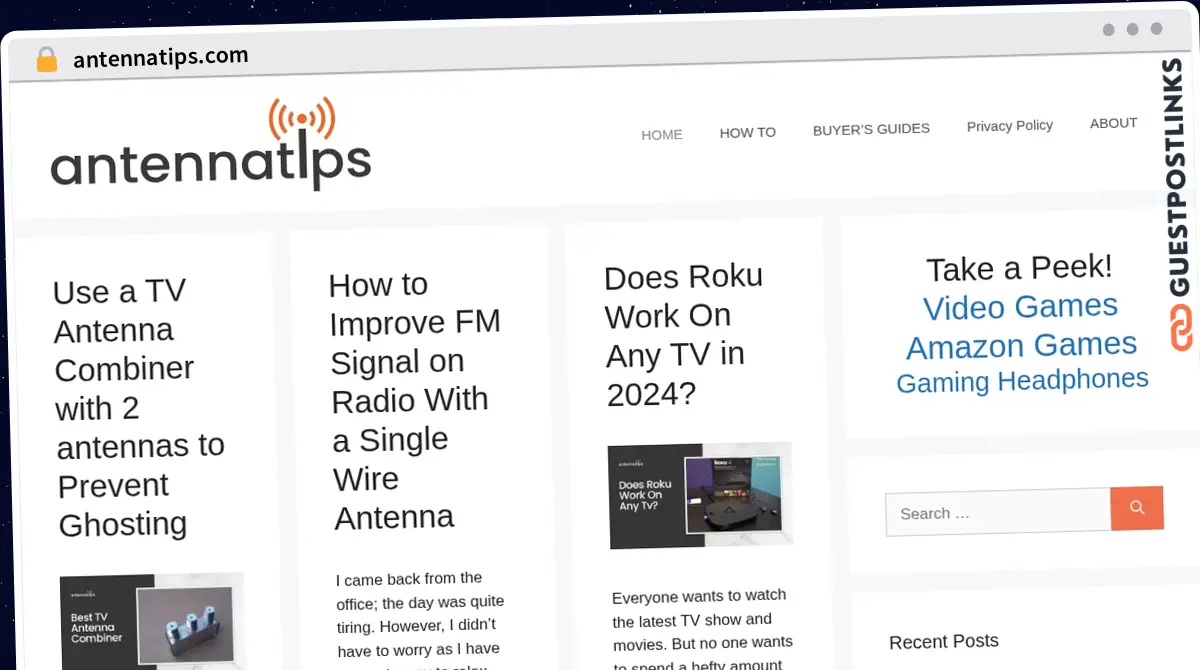The image size is (1200, 670).
Task: Click the padlock icon in address bar
Action: [x=46, y=60]
